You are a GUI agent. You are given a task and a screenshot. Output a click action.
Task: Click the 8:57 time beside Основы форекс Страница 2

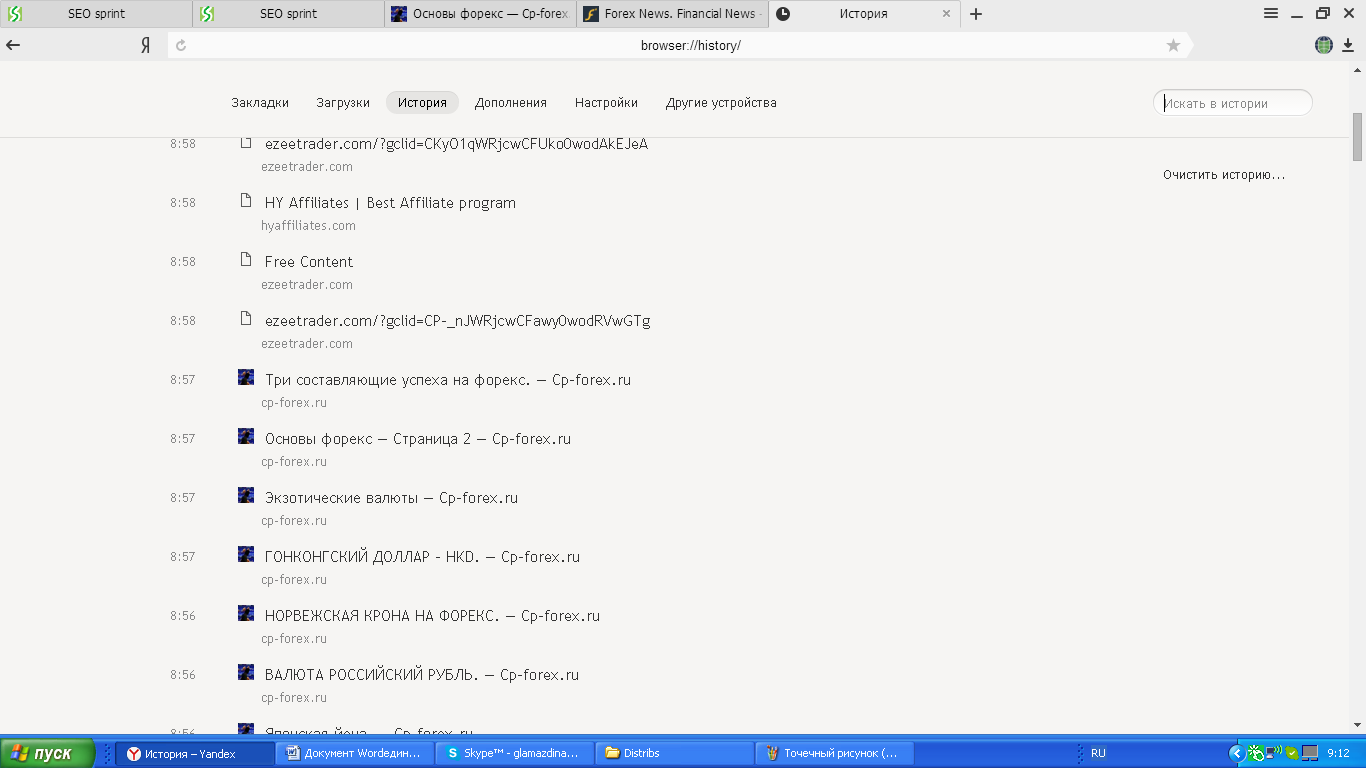pyautogui.click(x=183, y=439)
